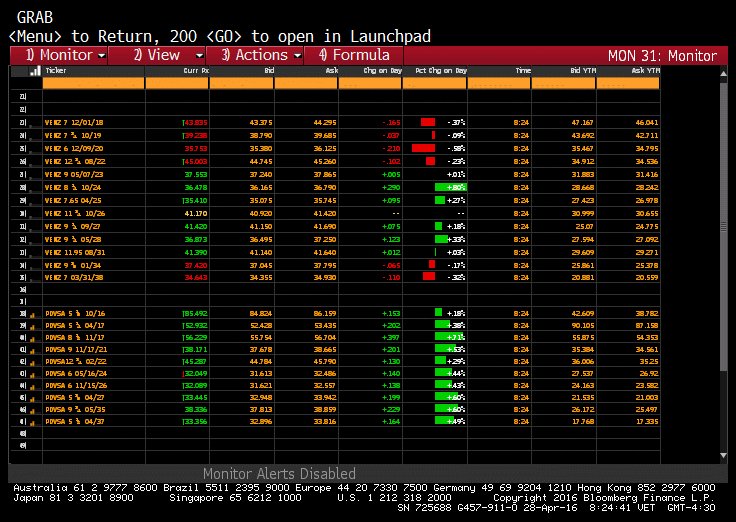Viewport: 736px width, 522px height.
Task: Click bid value 43.375
Action: coord(261,123)
